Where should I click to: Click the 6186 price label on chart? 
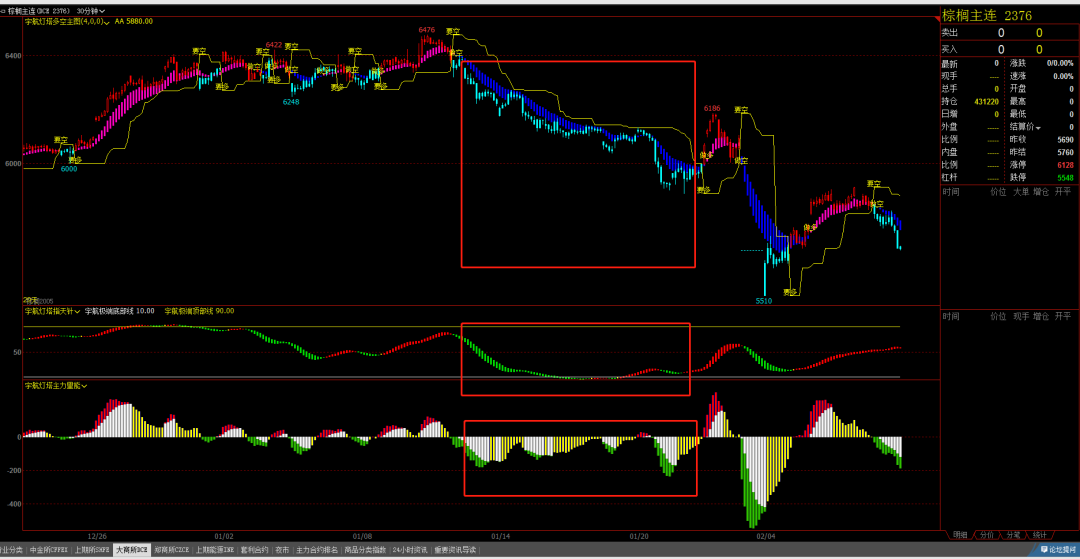click(712, 108)
